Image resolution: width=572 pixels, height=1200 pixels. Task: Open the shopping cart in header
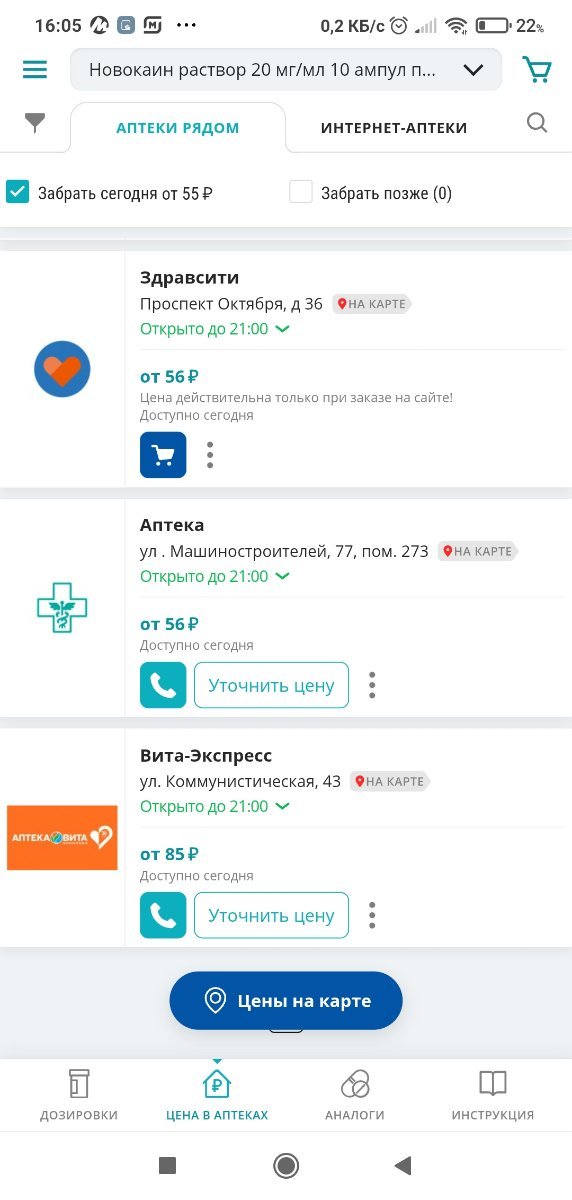[537, 70]
